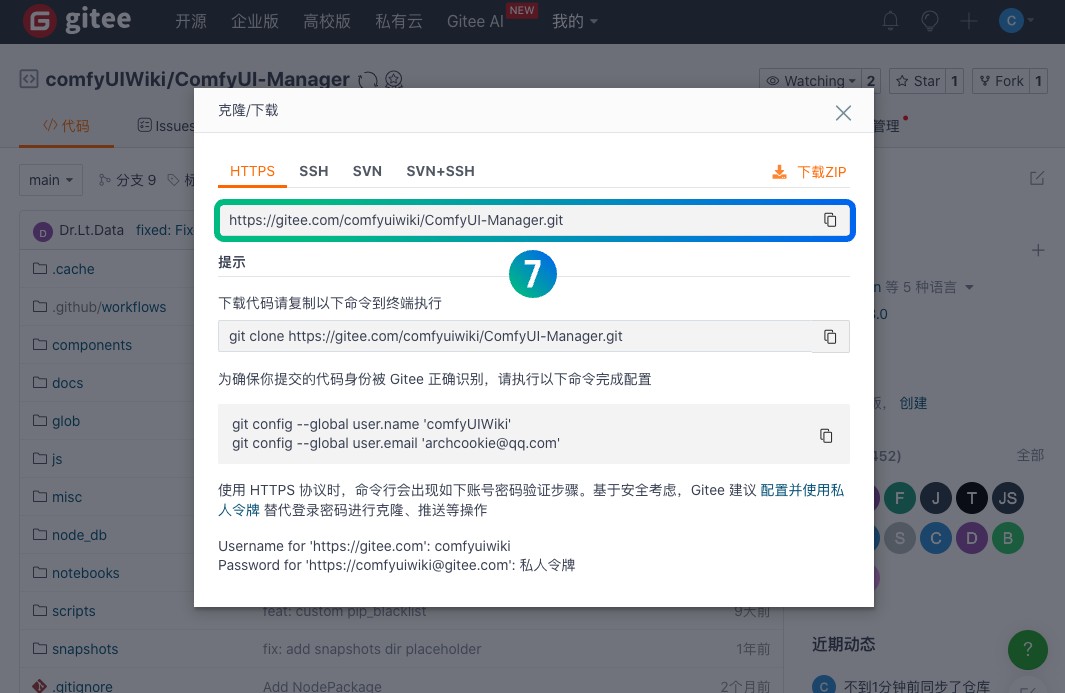Close the 克隆/下载 dialog
The height and width of the screenshot is (693, 1065).
(843, 113)
